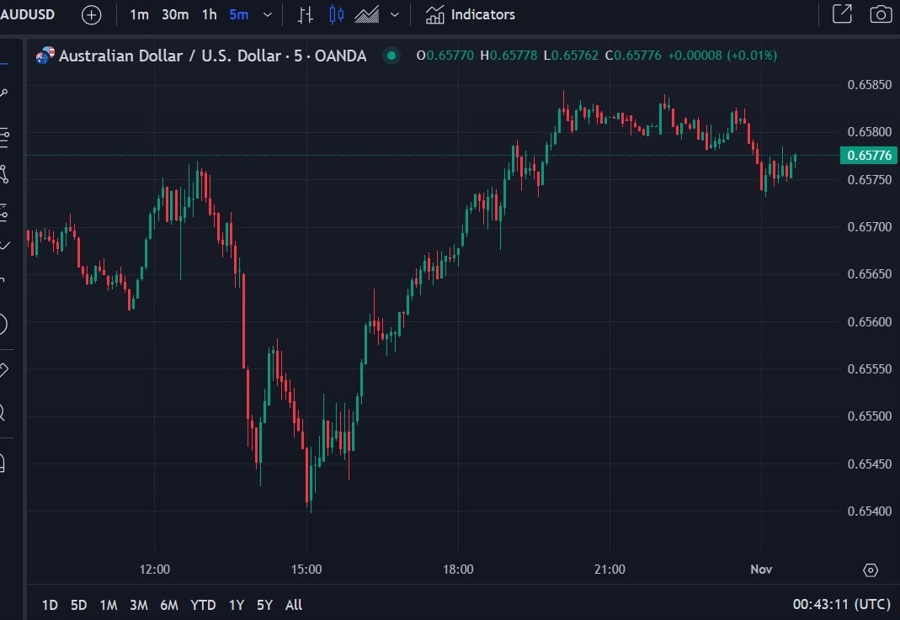The width and height of the screenshot is (900, 620).
Task: Click the 12:00 time axis label
Action: (154, 569)
